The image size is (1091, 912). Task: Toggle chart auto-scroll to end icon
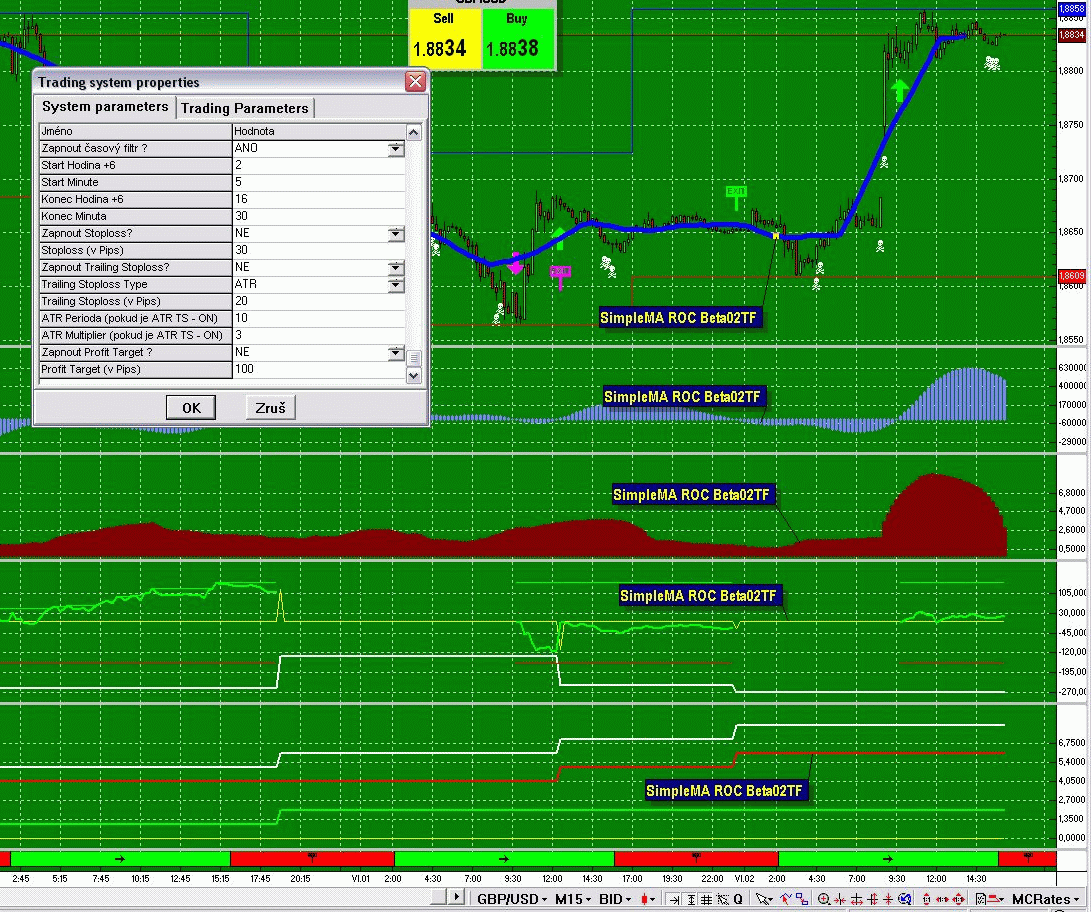point(674,899)
